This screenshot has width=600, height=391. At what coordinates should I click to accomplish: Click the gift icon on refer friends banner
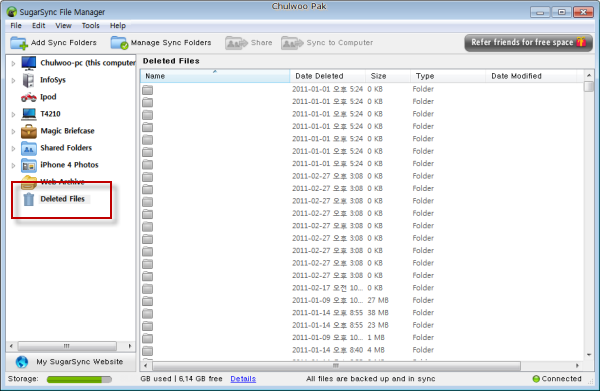[x=582, y=42]
